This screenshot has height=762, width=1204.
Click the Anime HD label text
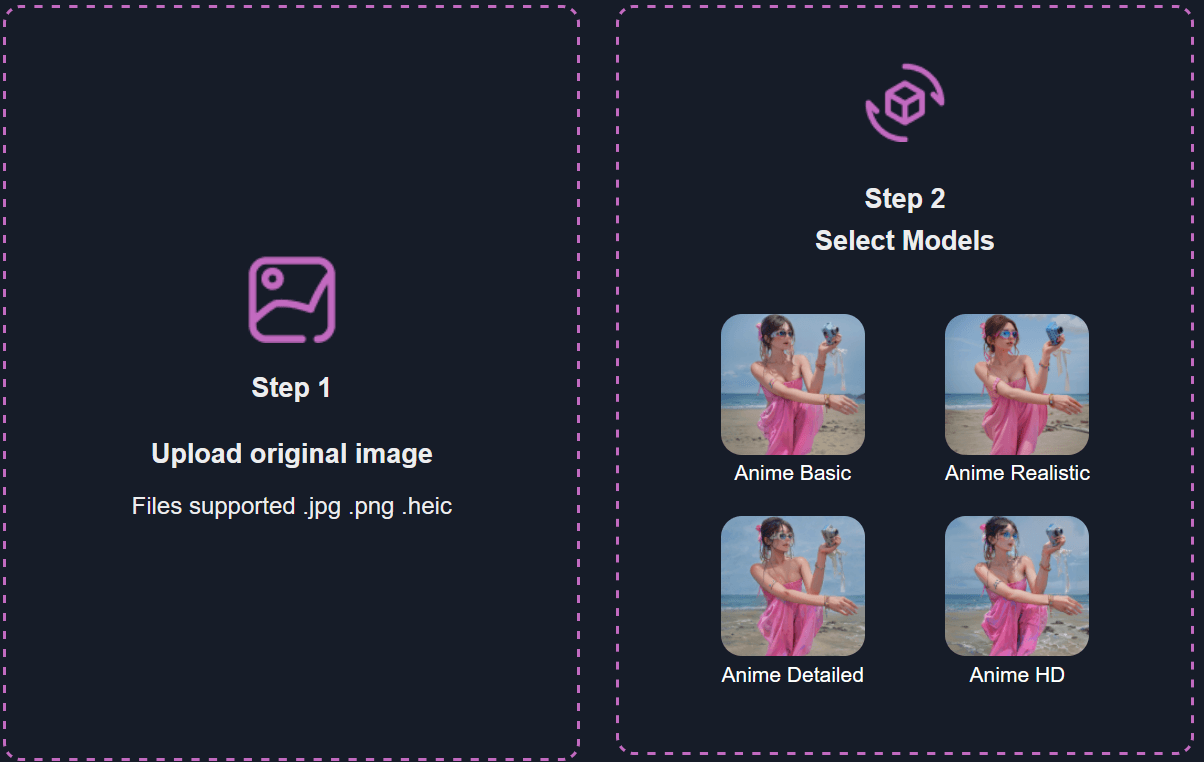tap(1016, 675)
